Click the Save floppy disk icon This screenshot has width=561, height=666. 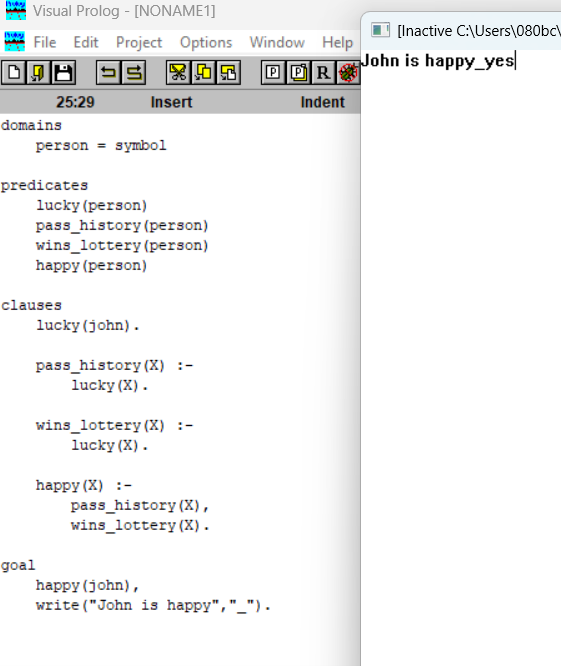pyautogui.click(x=63, y=73)
